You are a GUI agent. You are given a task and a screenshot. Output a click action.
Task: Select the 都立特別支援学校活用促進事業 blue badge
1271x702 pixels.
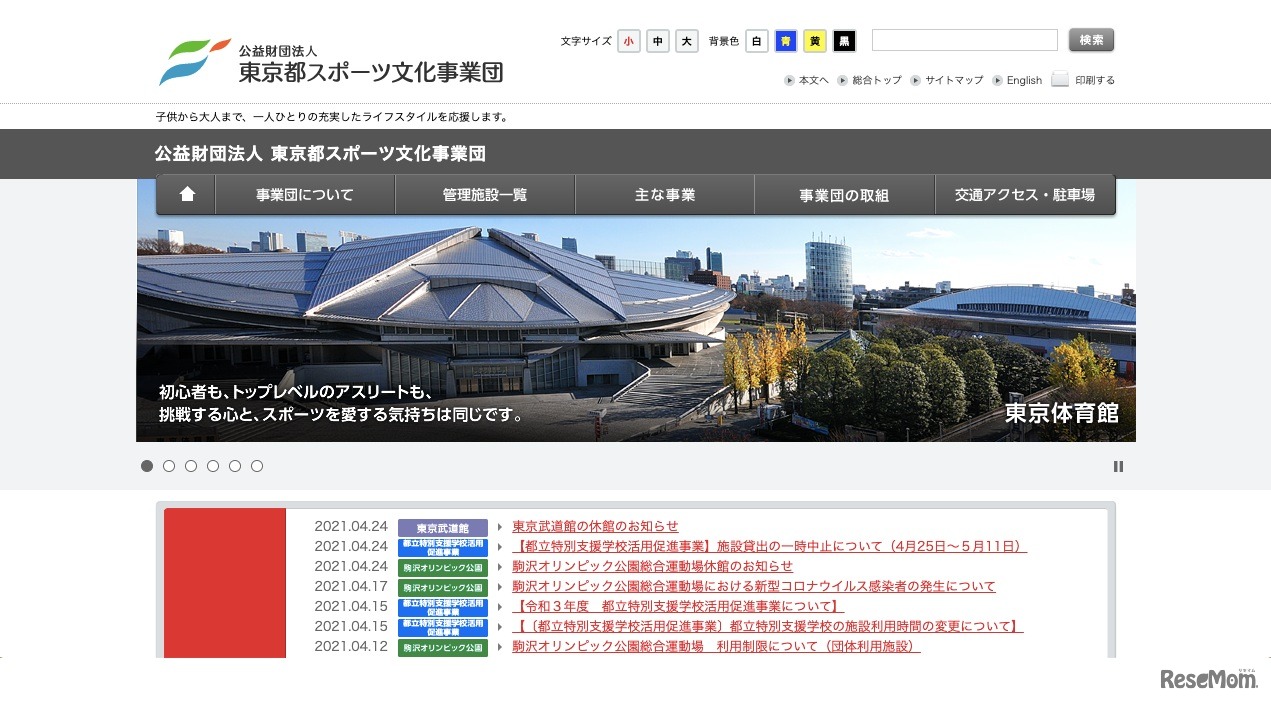[441, 546]
